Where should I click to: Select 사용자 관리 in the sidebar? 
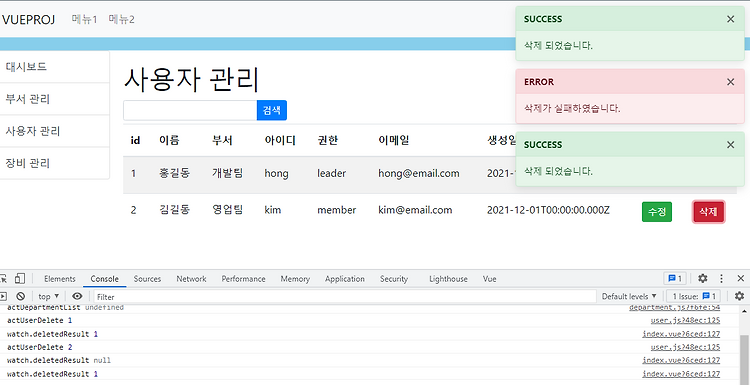55,131
